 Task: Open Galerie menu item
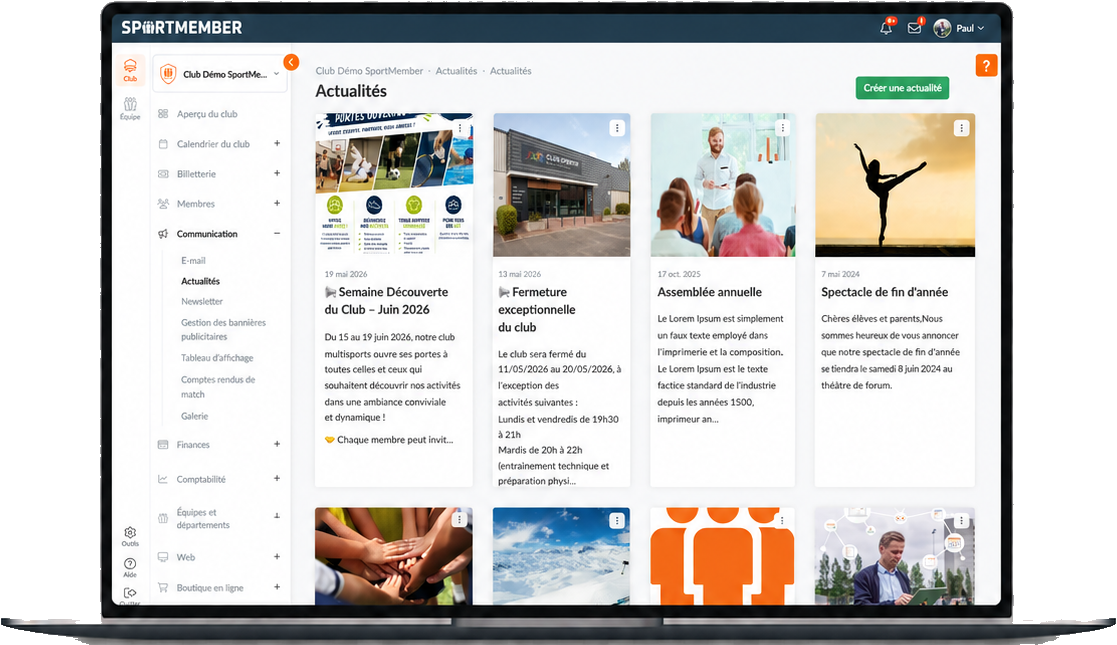click(x=194, y=416)
